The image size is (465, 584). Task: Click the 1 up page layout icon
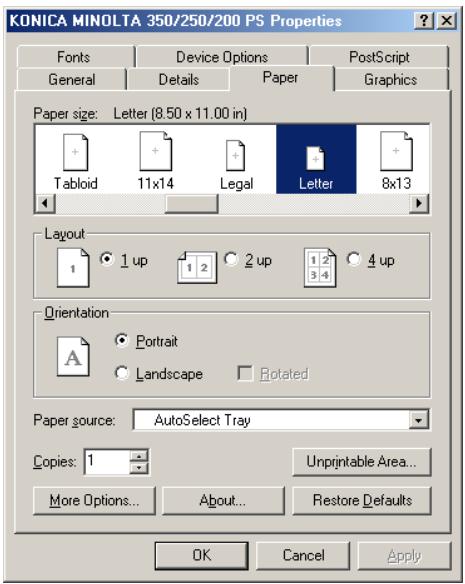pos(73,268)
